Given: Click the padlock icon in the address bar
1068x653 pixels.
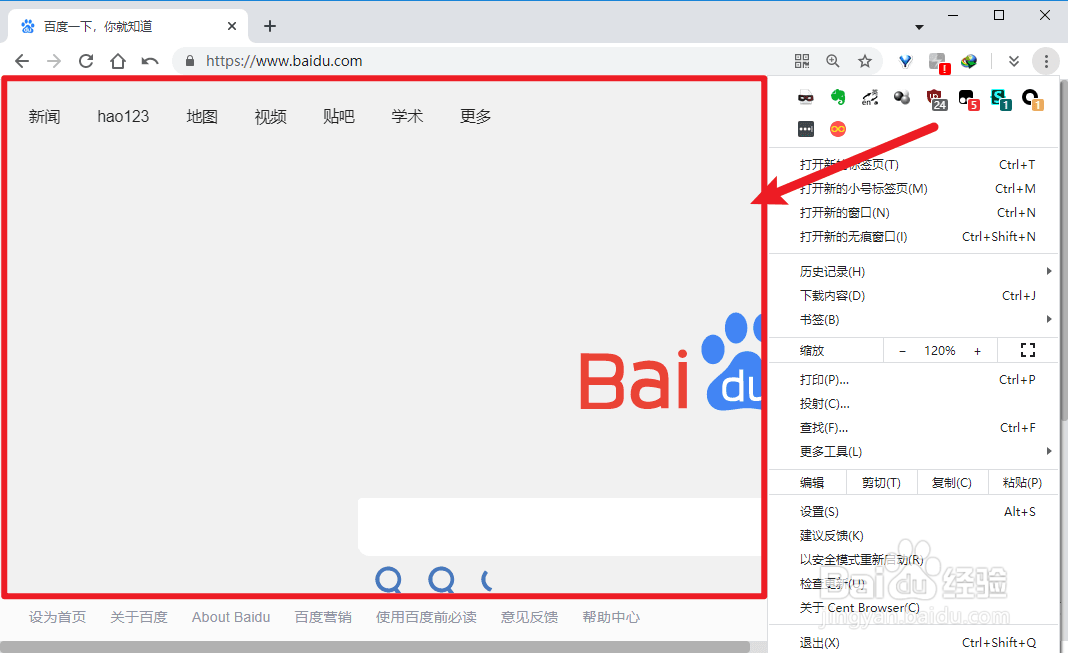Looking at the screenshot, I should point(189,60).
